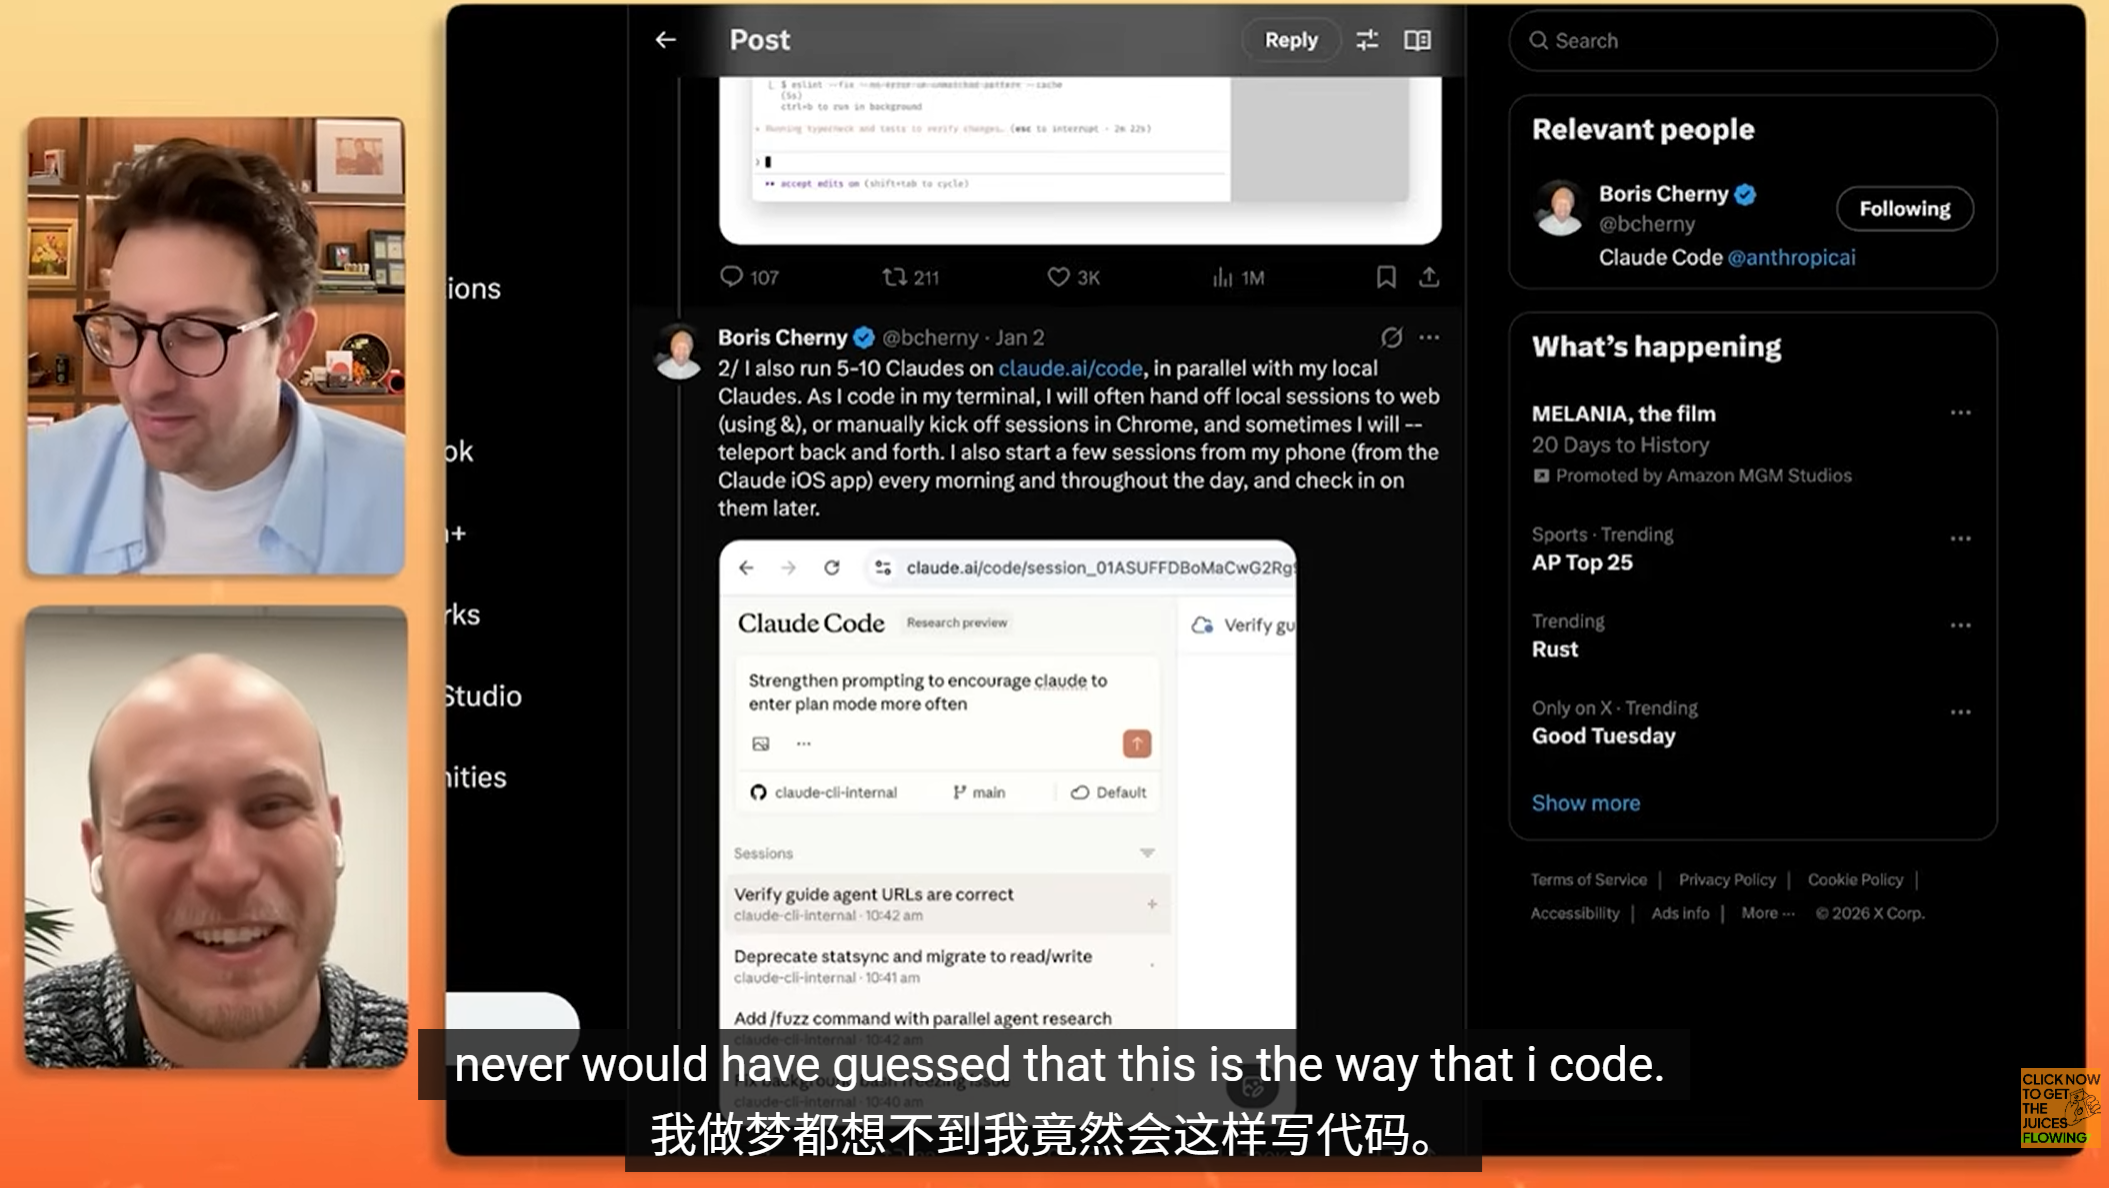Like the post with 3K hearts

pos(1058,277)
